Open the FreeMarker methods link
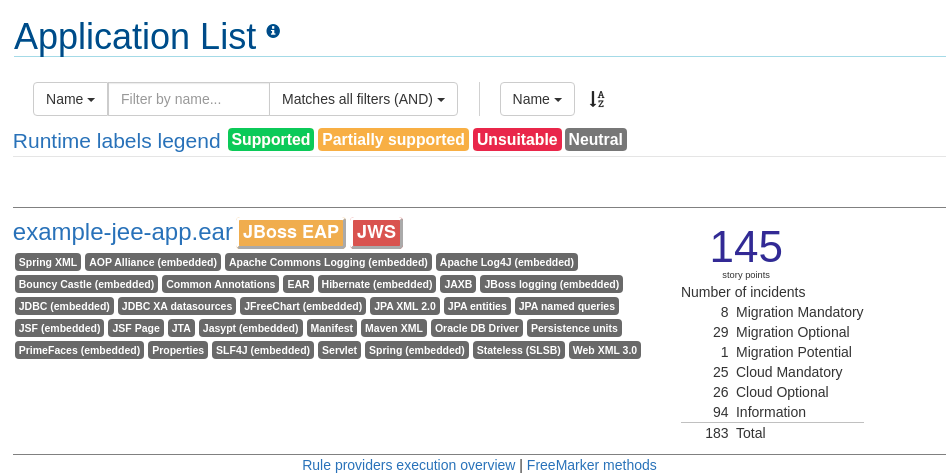Screen dimensions: 950x476 point(591,465)
